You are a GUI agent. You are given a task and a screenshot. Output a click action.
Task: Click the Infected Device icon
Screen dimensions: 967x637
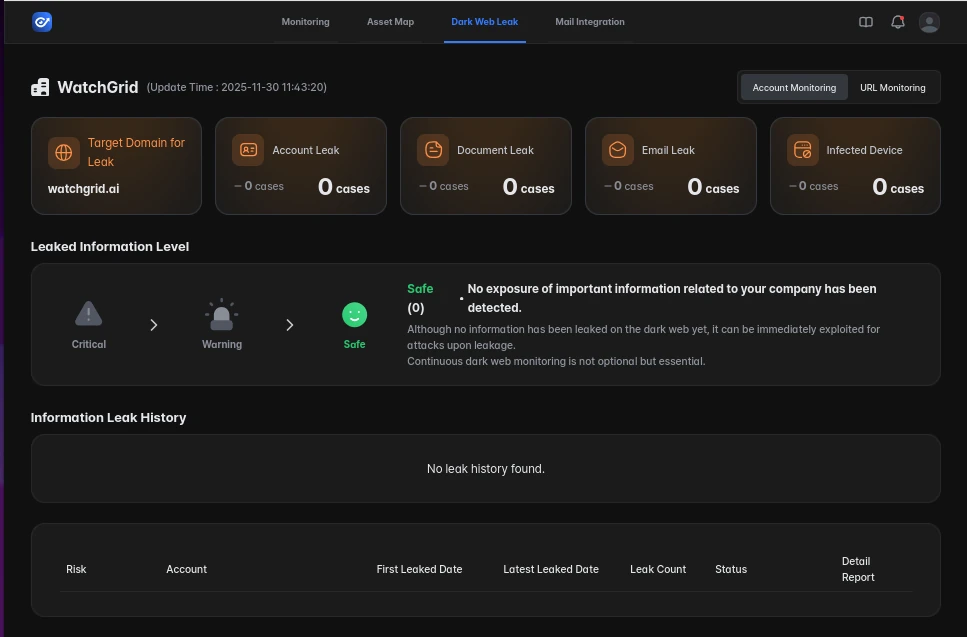(x=802, y=150)
